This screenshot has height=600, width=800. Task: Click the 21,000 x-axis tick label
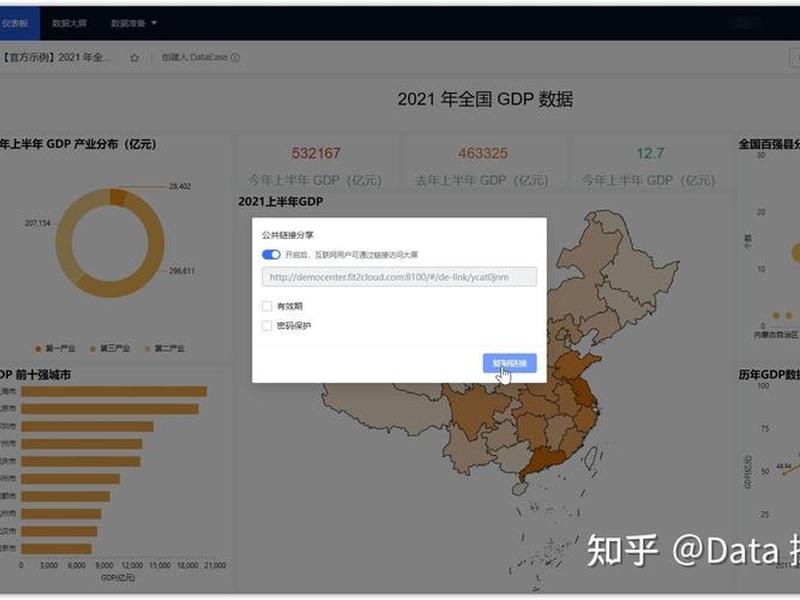(x=215, y=565)
